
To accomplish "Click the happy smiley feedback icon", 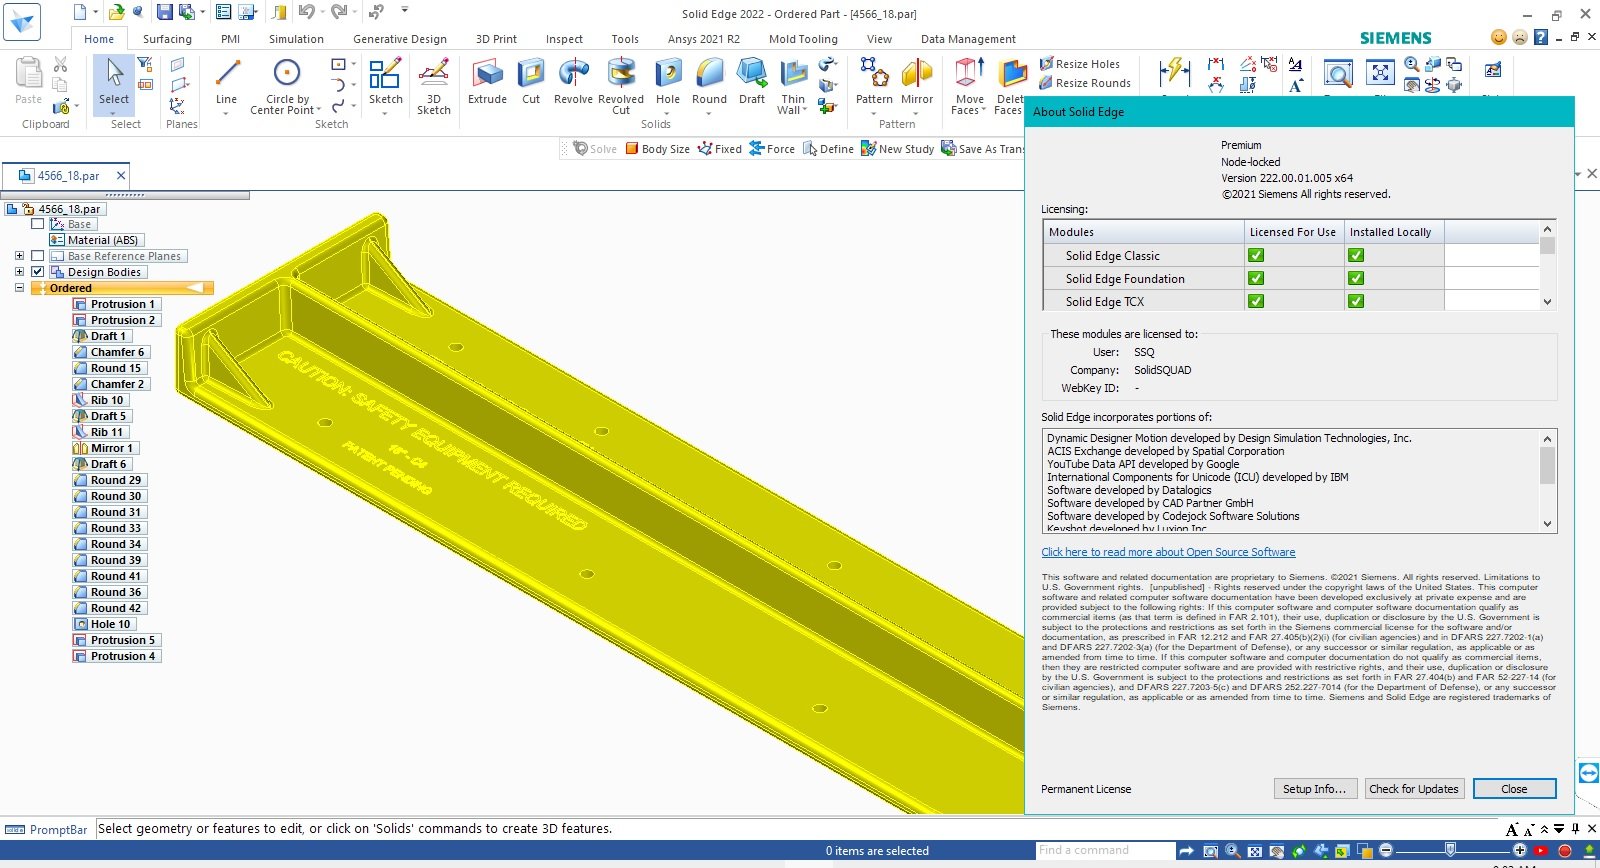I will point(1498,37).
